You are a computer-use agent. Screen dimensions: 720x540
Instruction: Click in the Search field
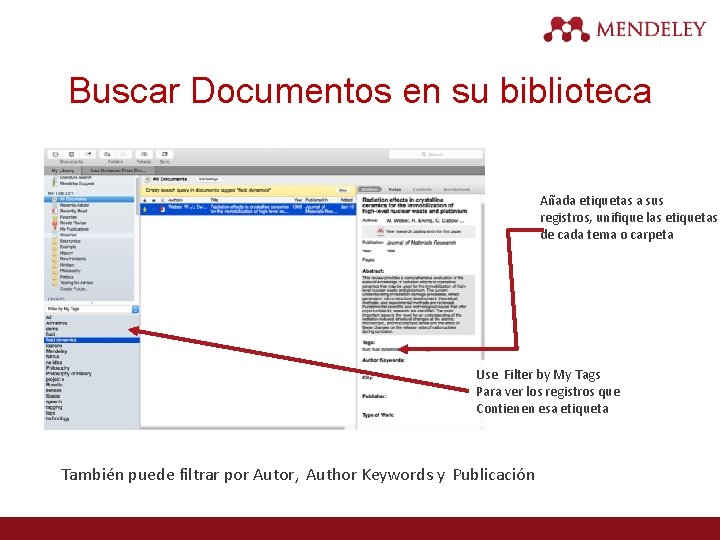pos(435,154)
